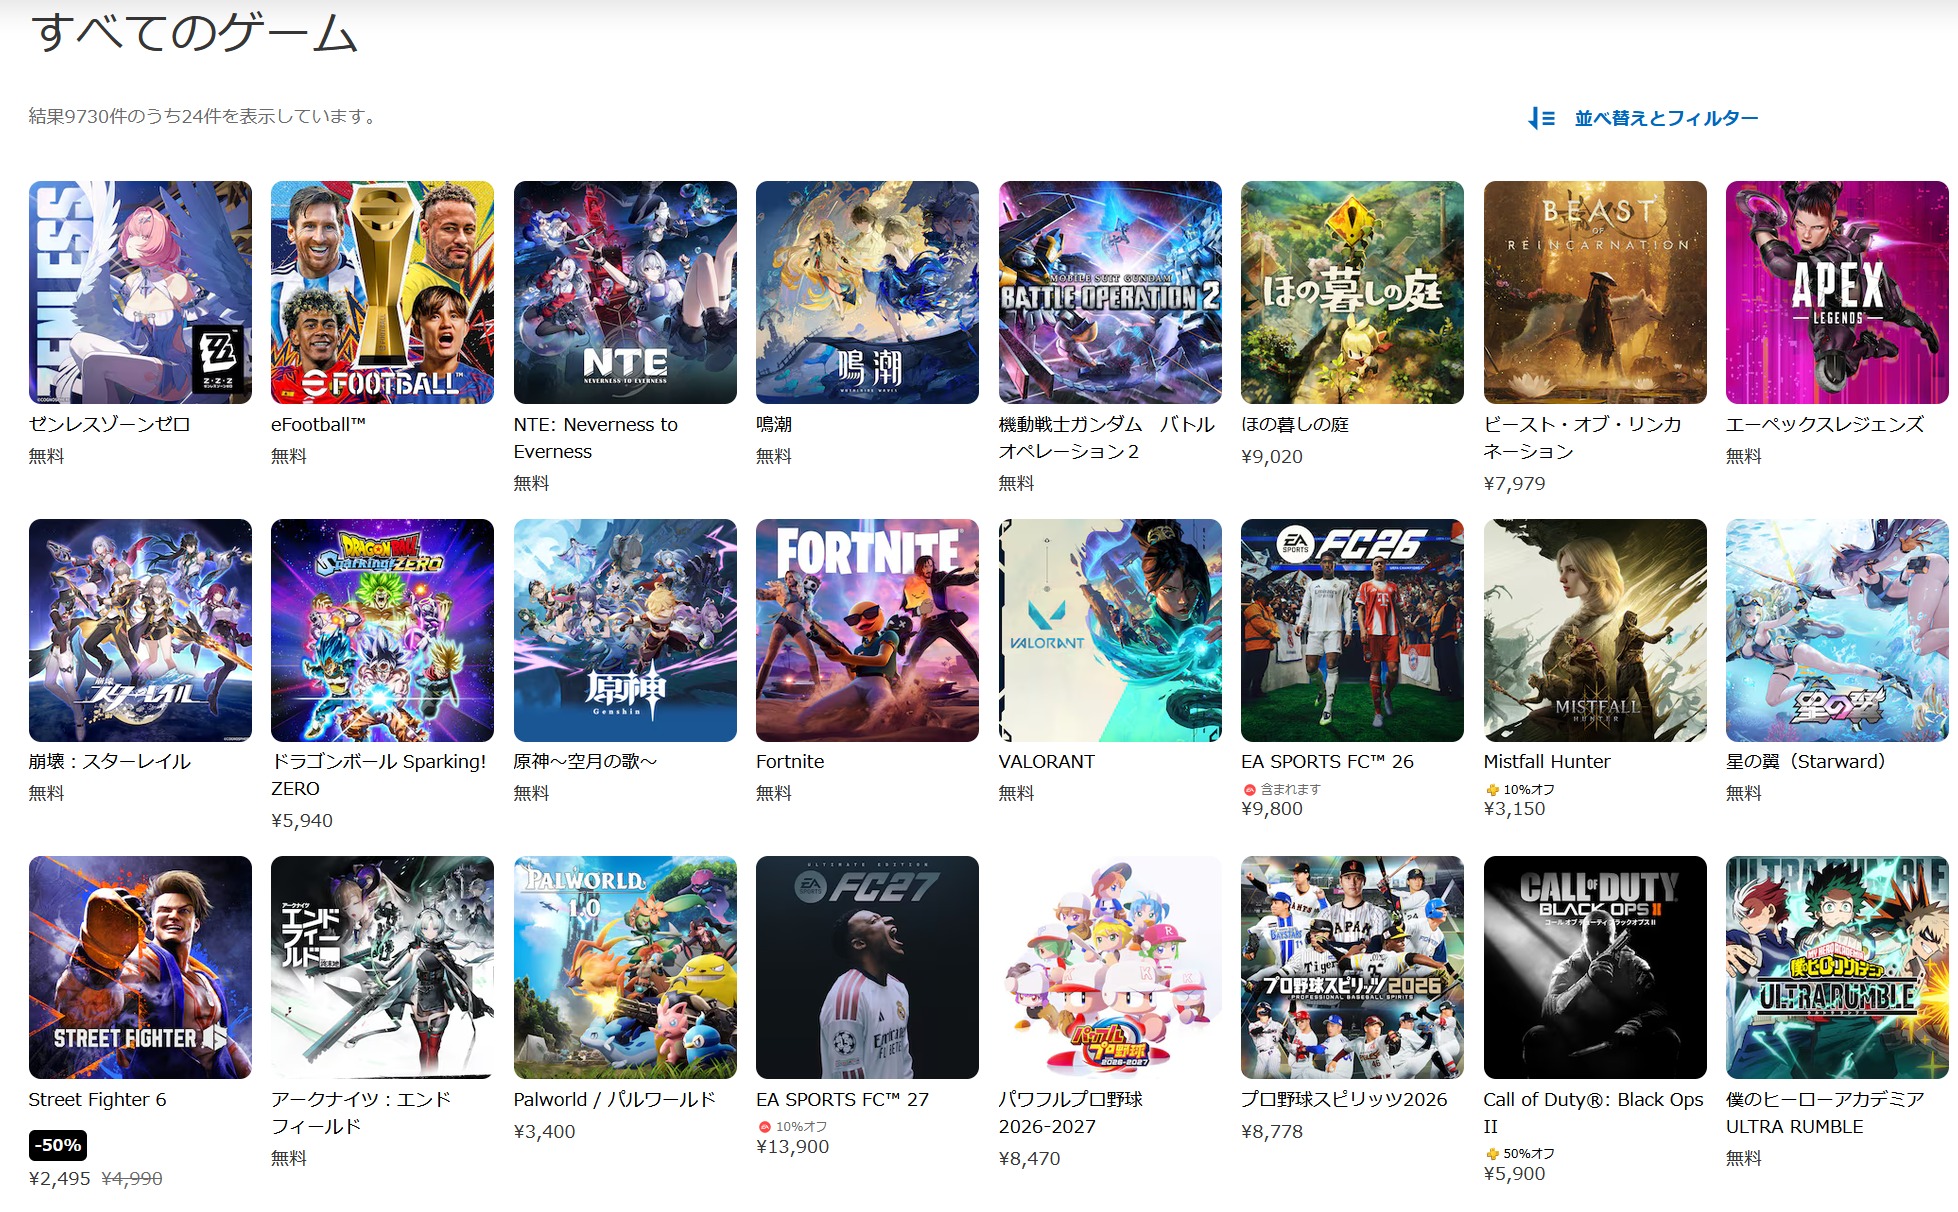
Task: Click the eFootball™ title text
Action: click(318, 424)
